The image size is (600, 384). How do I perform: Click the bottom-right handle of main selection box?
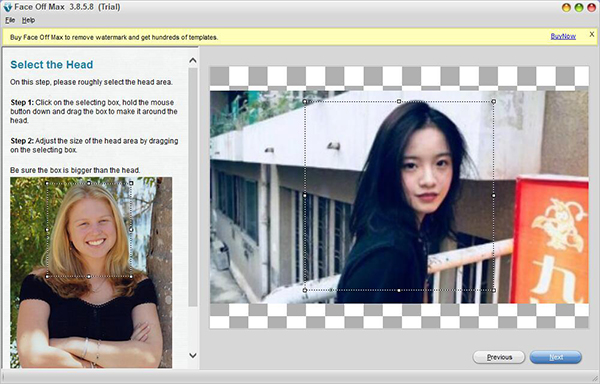coord(494,290)
